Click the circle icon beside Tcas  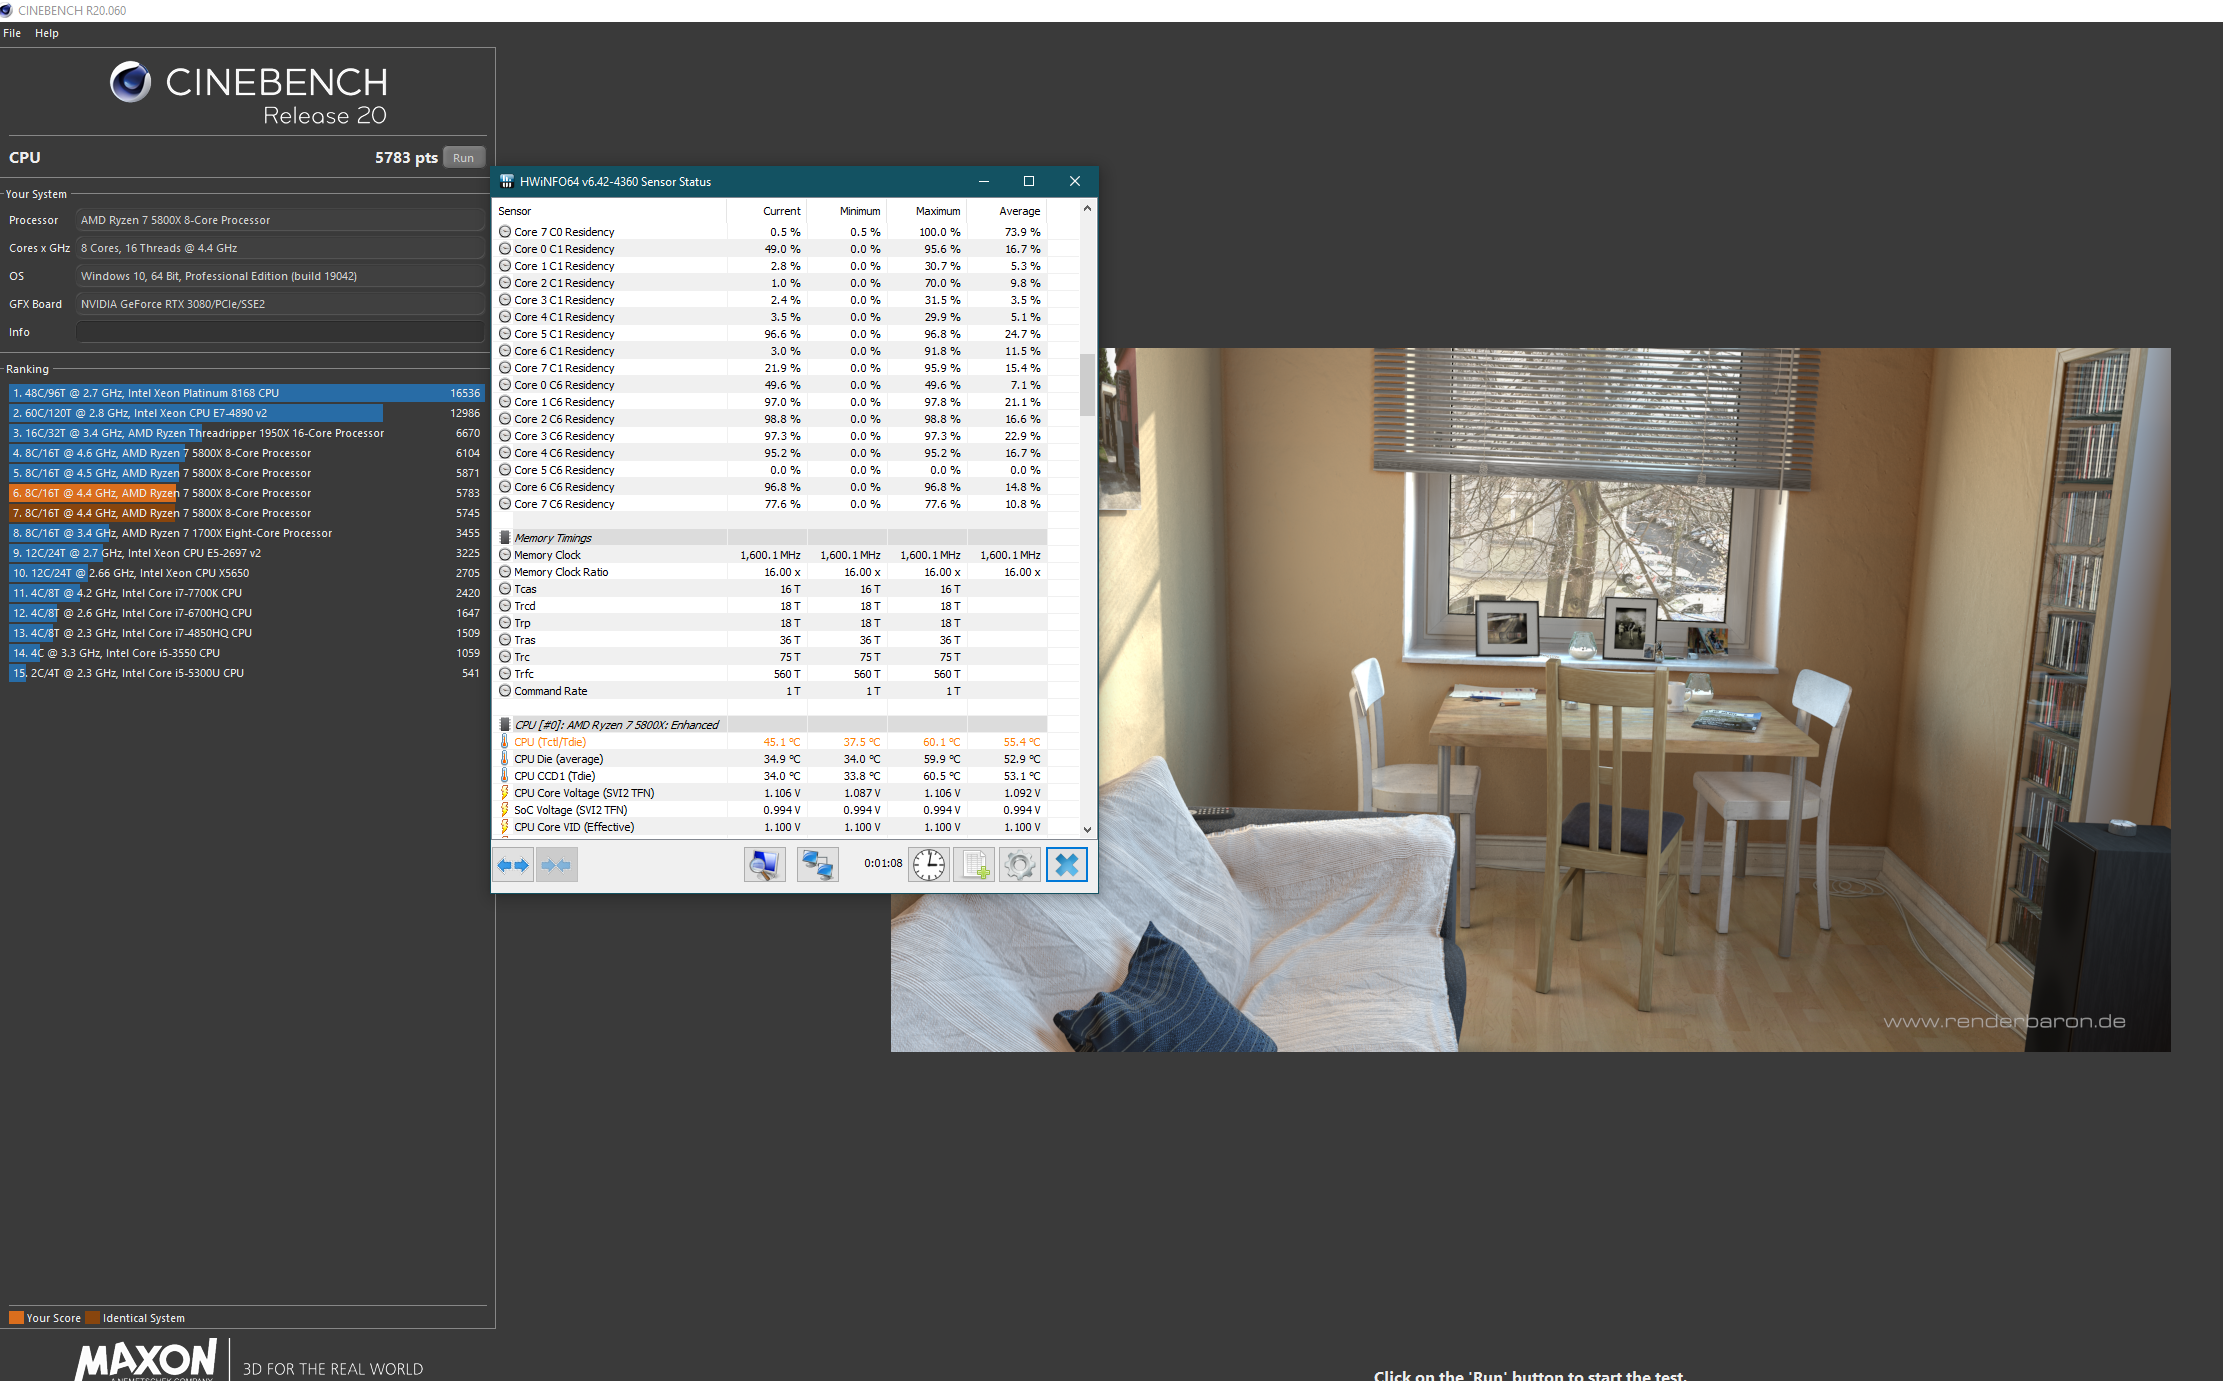tap(505, 589)
